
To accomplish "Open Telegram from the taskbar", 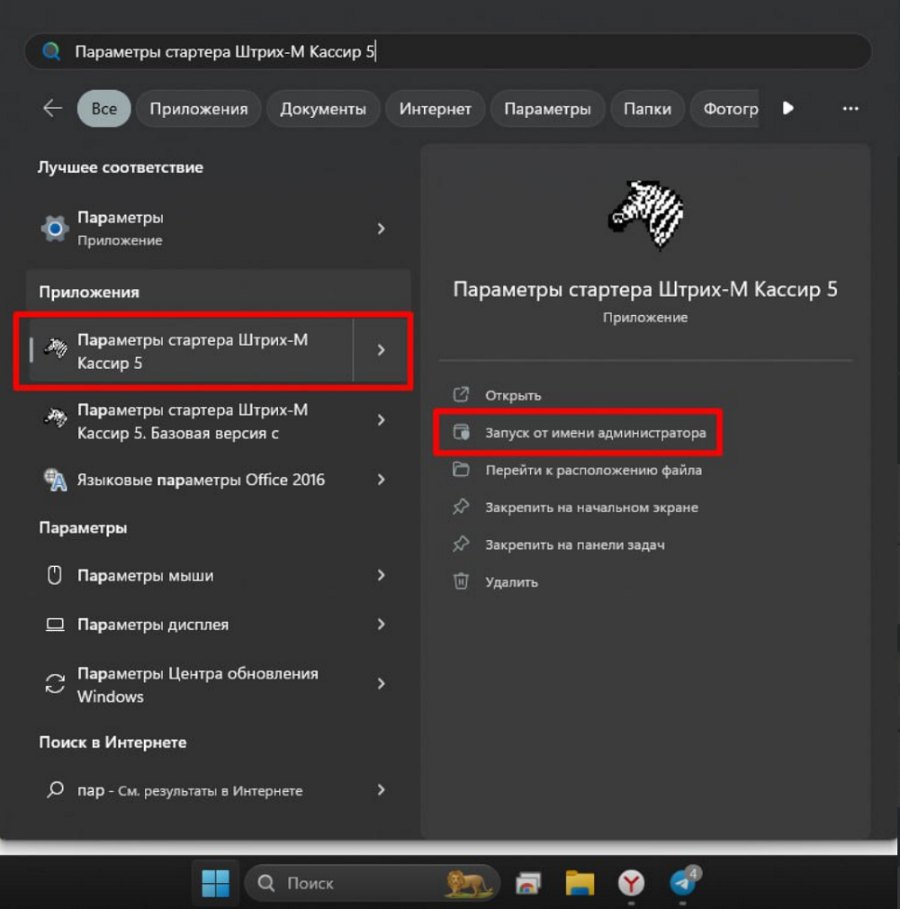I will pyautogui.click(x=683, y=883).
